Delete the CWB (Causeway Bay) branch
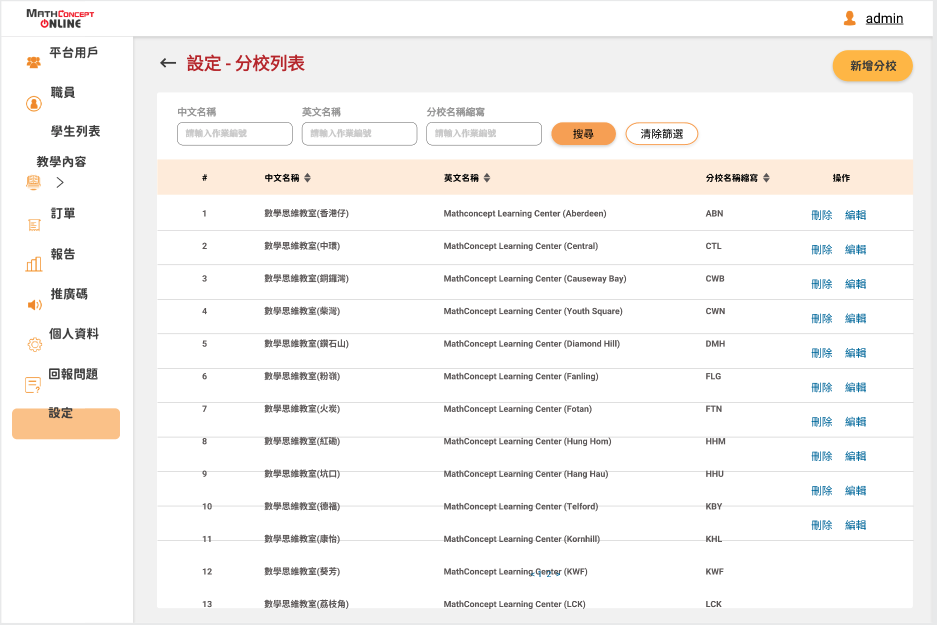 coord(822,284)
